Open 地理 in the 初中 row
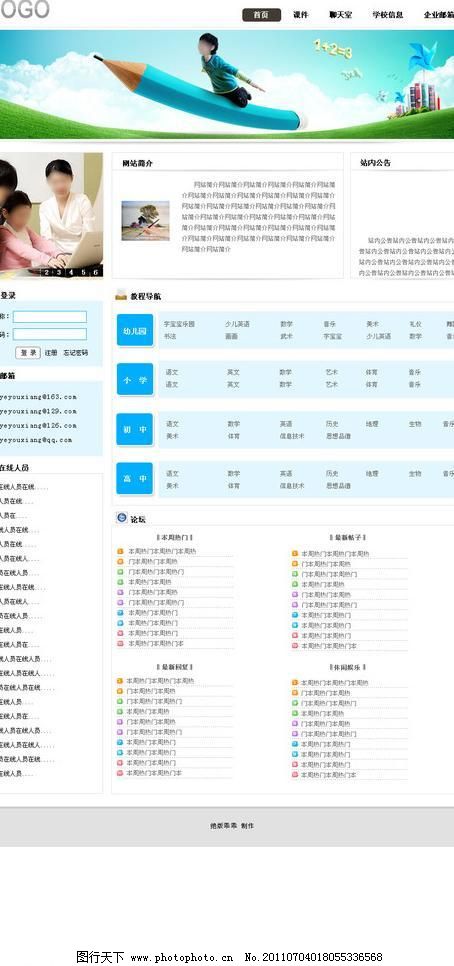 (x=372, y=424)
